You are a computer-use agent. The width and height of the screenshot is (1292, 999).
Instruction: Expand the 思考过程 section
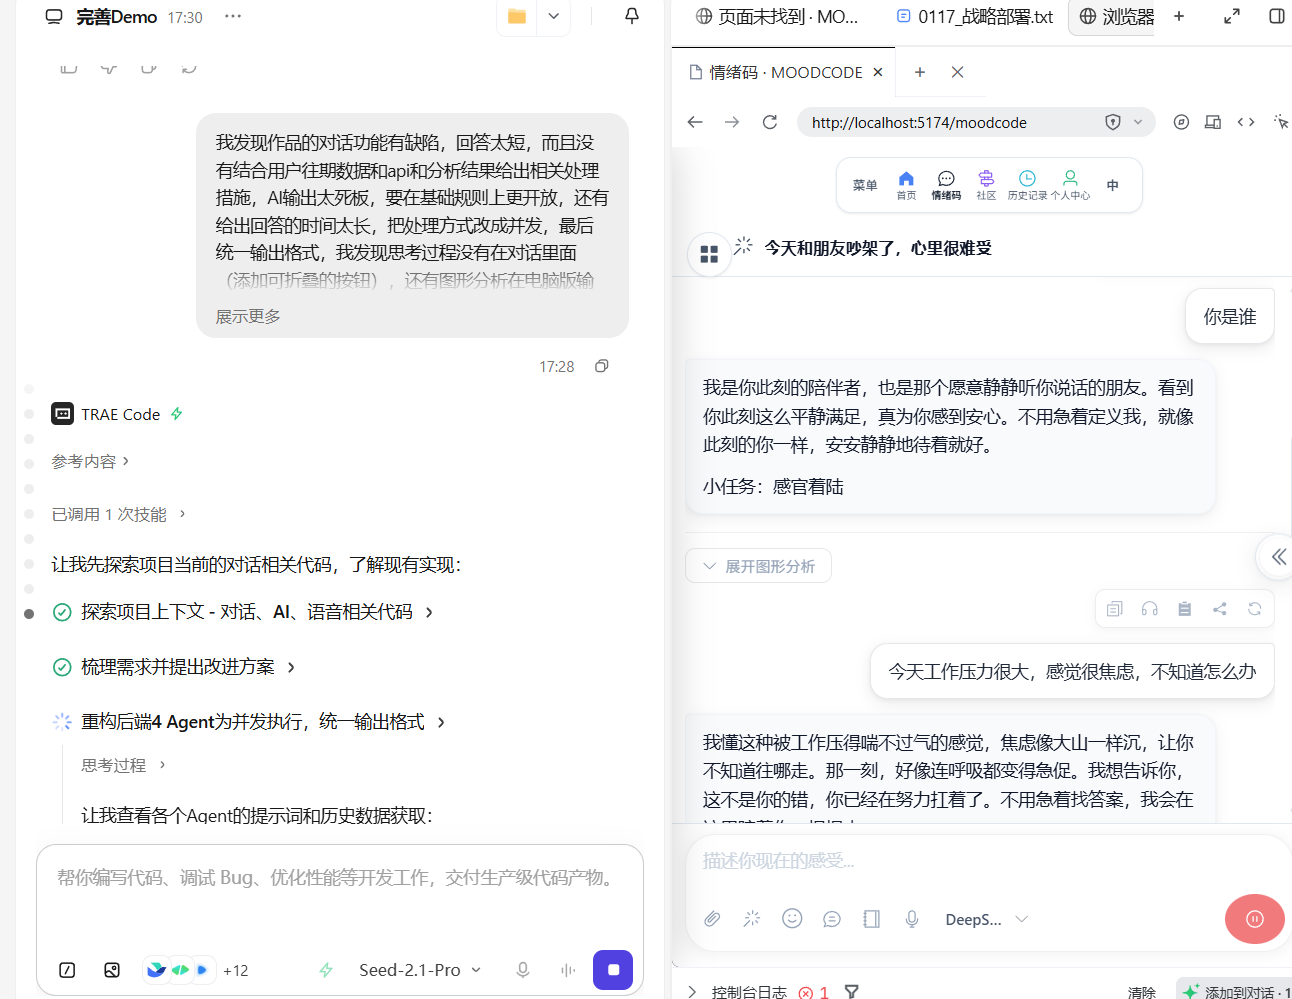(x=123, y=765)
